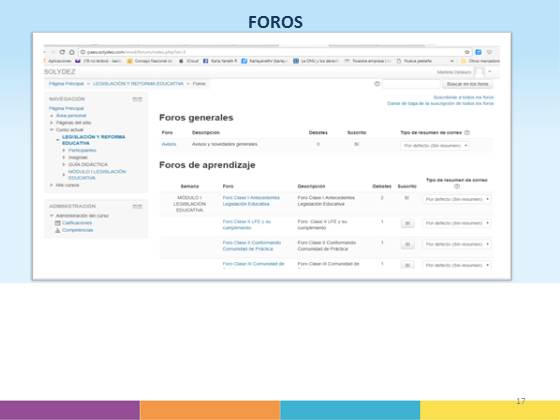The width and height of the screenshot is (560, 420).
Task: Expand the Área personal tree node
Action: coord(51,116)
